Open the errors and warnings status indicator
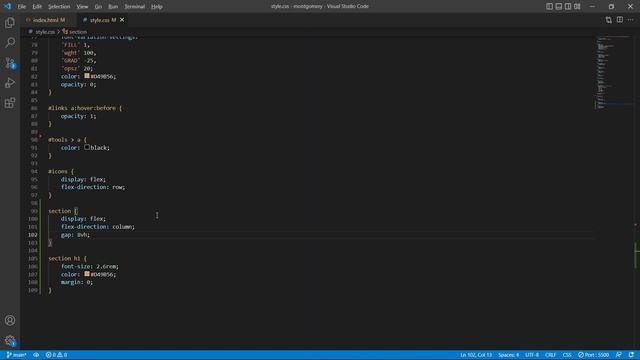The width and height of the screenshot is (640, 360). [56, 355]
